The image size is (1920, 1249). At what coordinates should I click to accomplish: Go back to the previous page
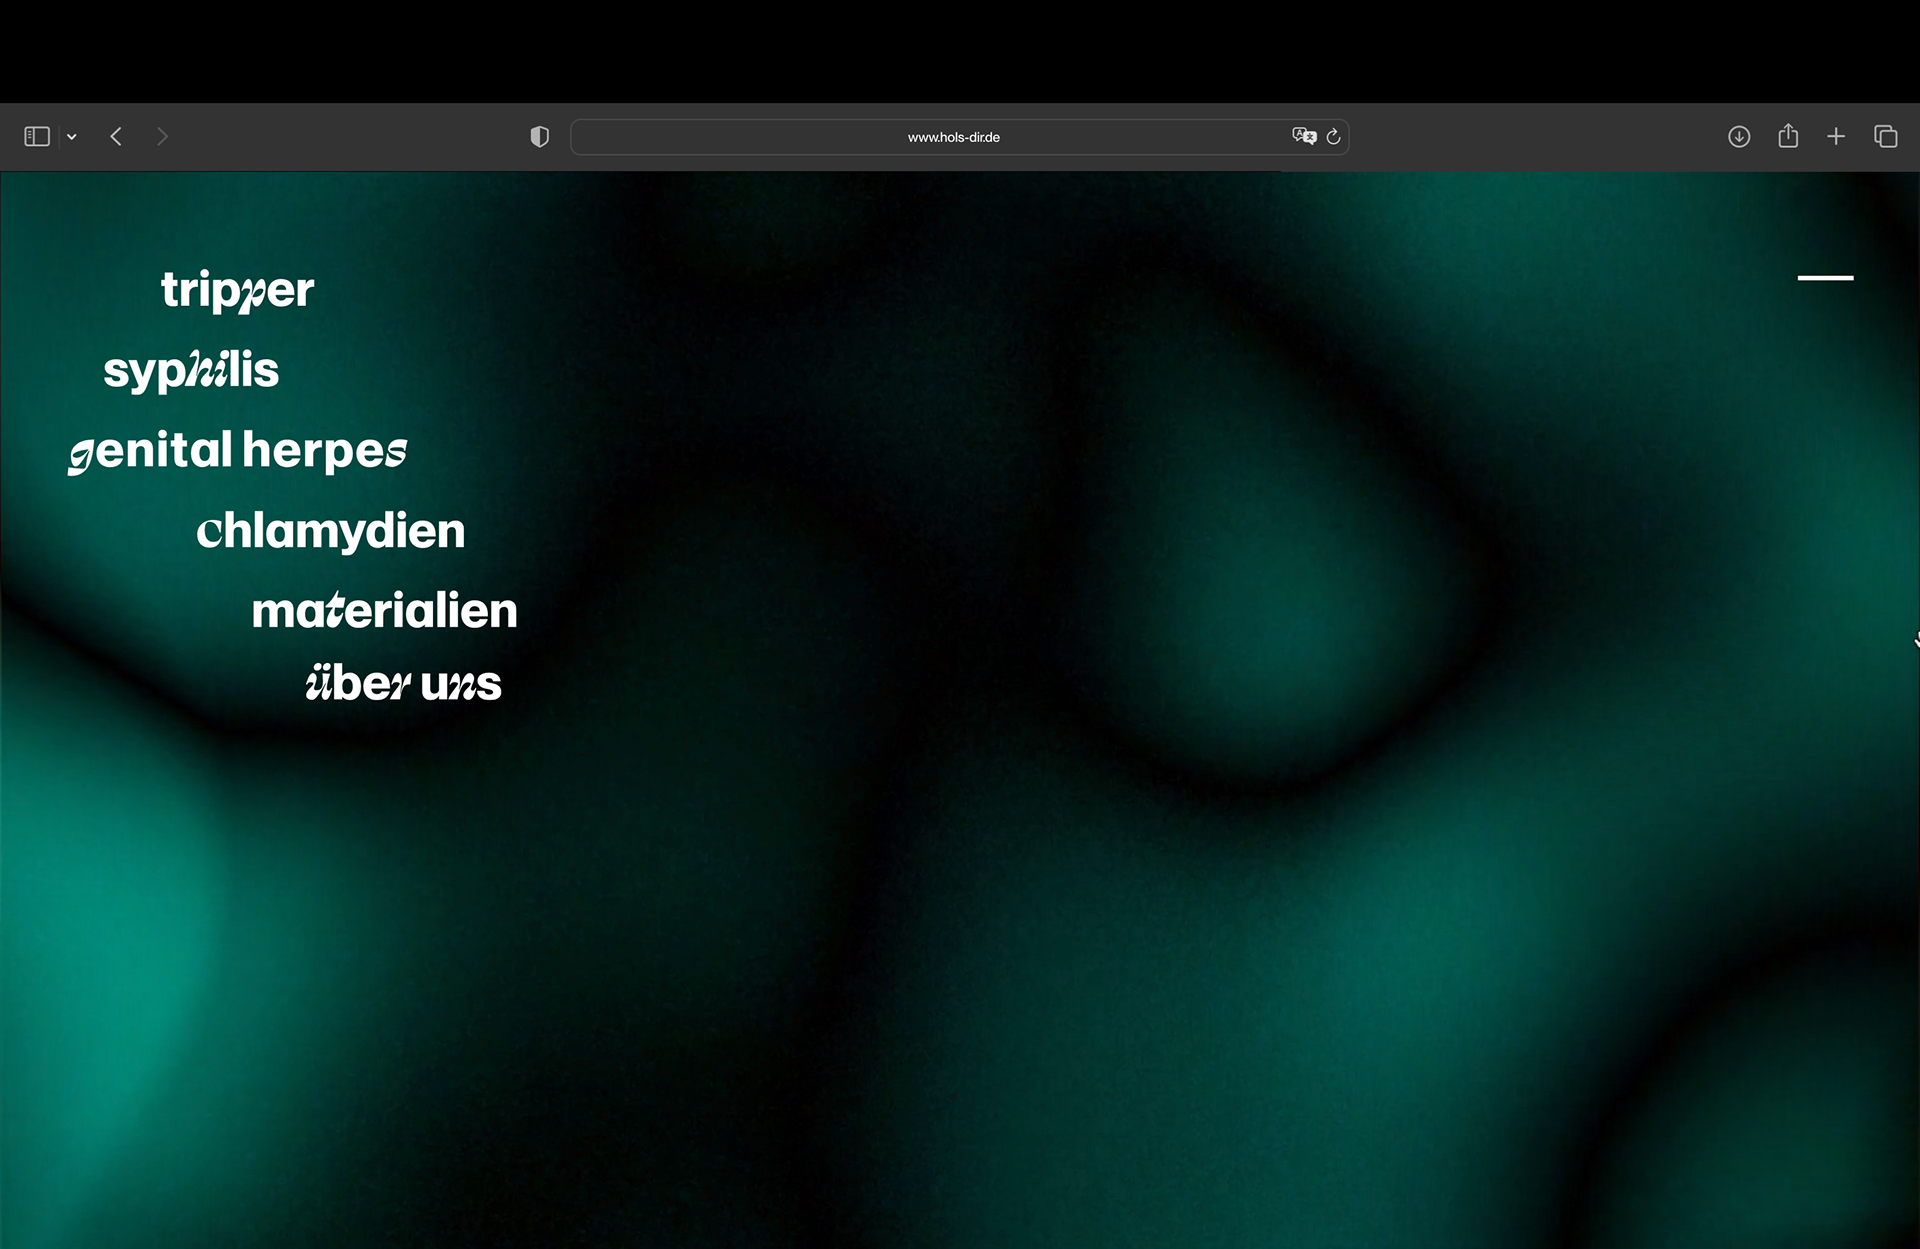point(116,136)
